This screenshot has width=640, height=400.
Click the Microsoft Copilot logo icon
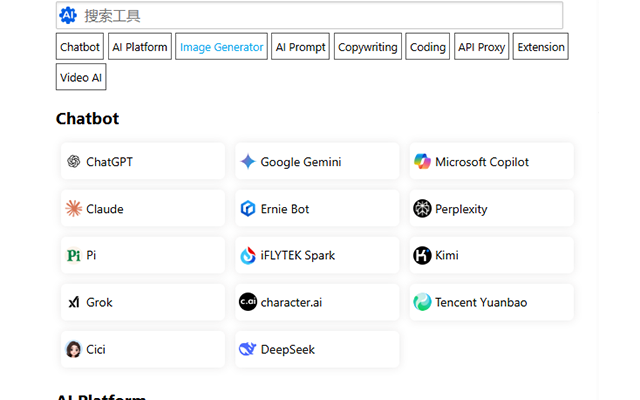tap(422, 162)
